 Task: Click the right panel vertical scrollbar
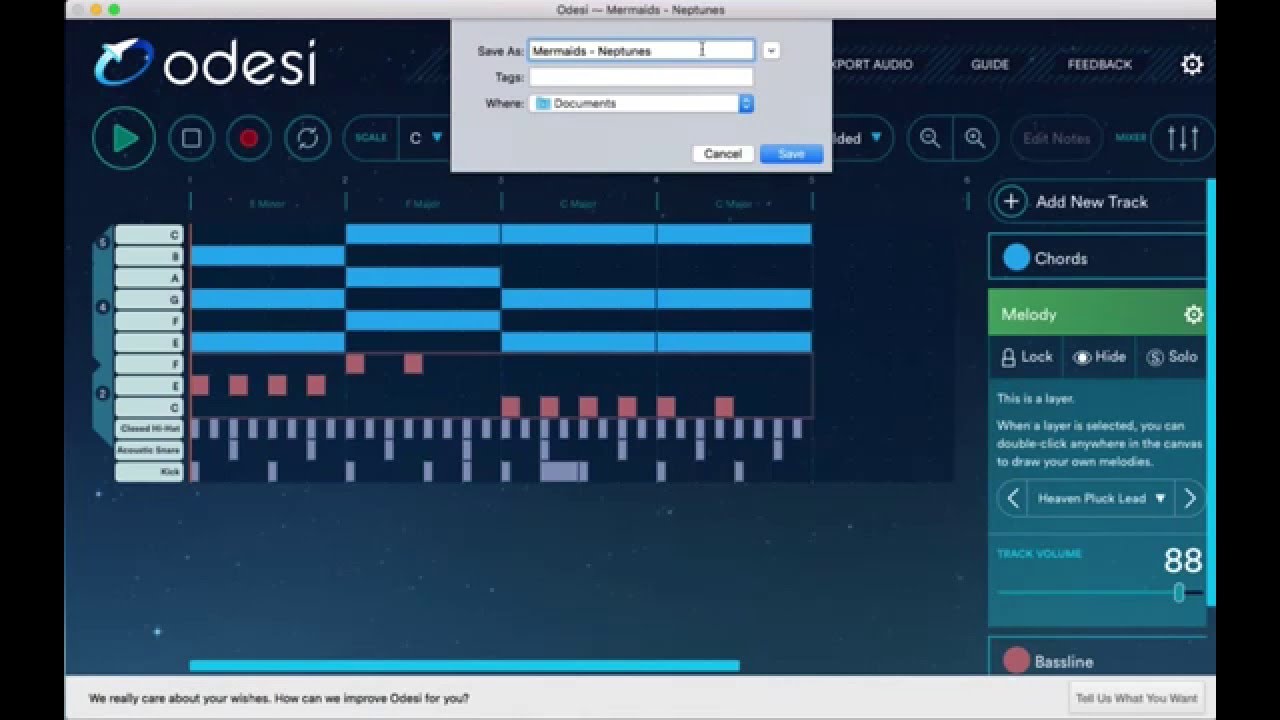click(x=1211, y=392)
